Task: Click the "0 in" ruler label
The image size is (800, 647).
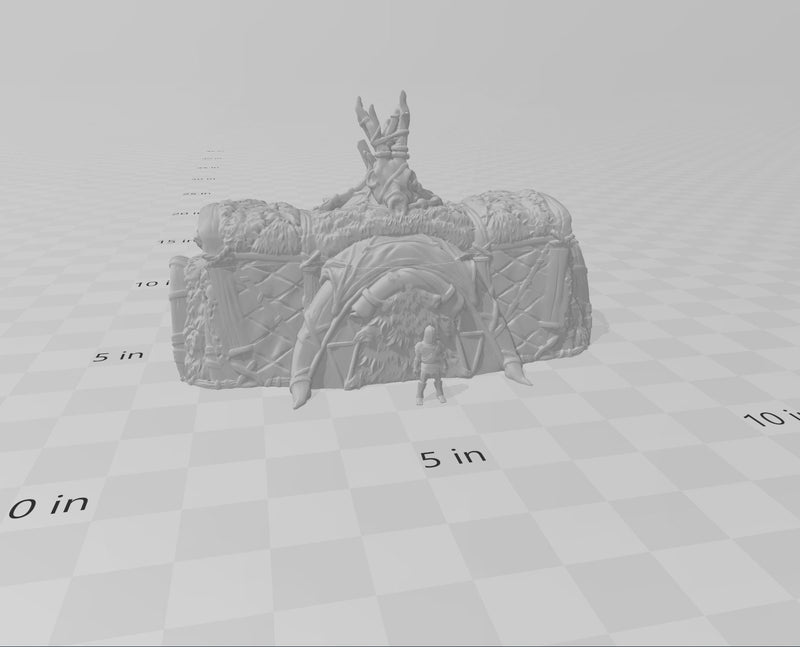Action: pyautogui.click(x=47, y=505)
